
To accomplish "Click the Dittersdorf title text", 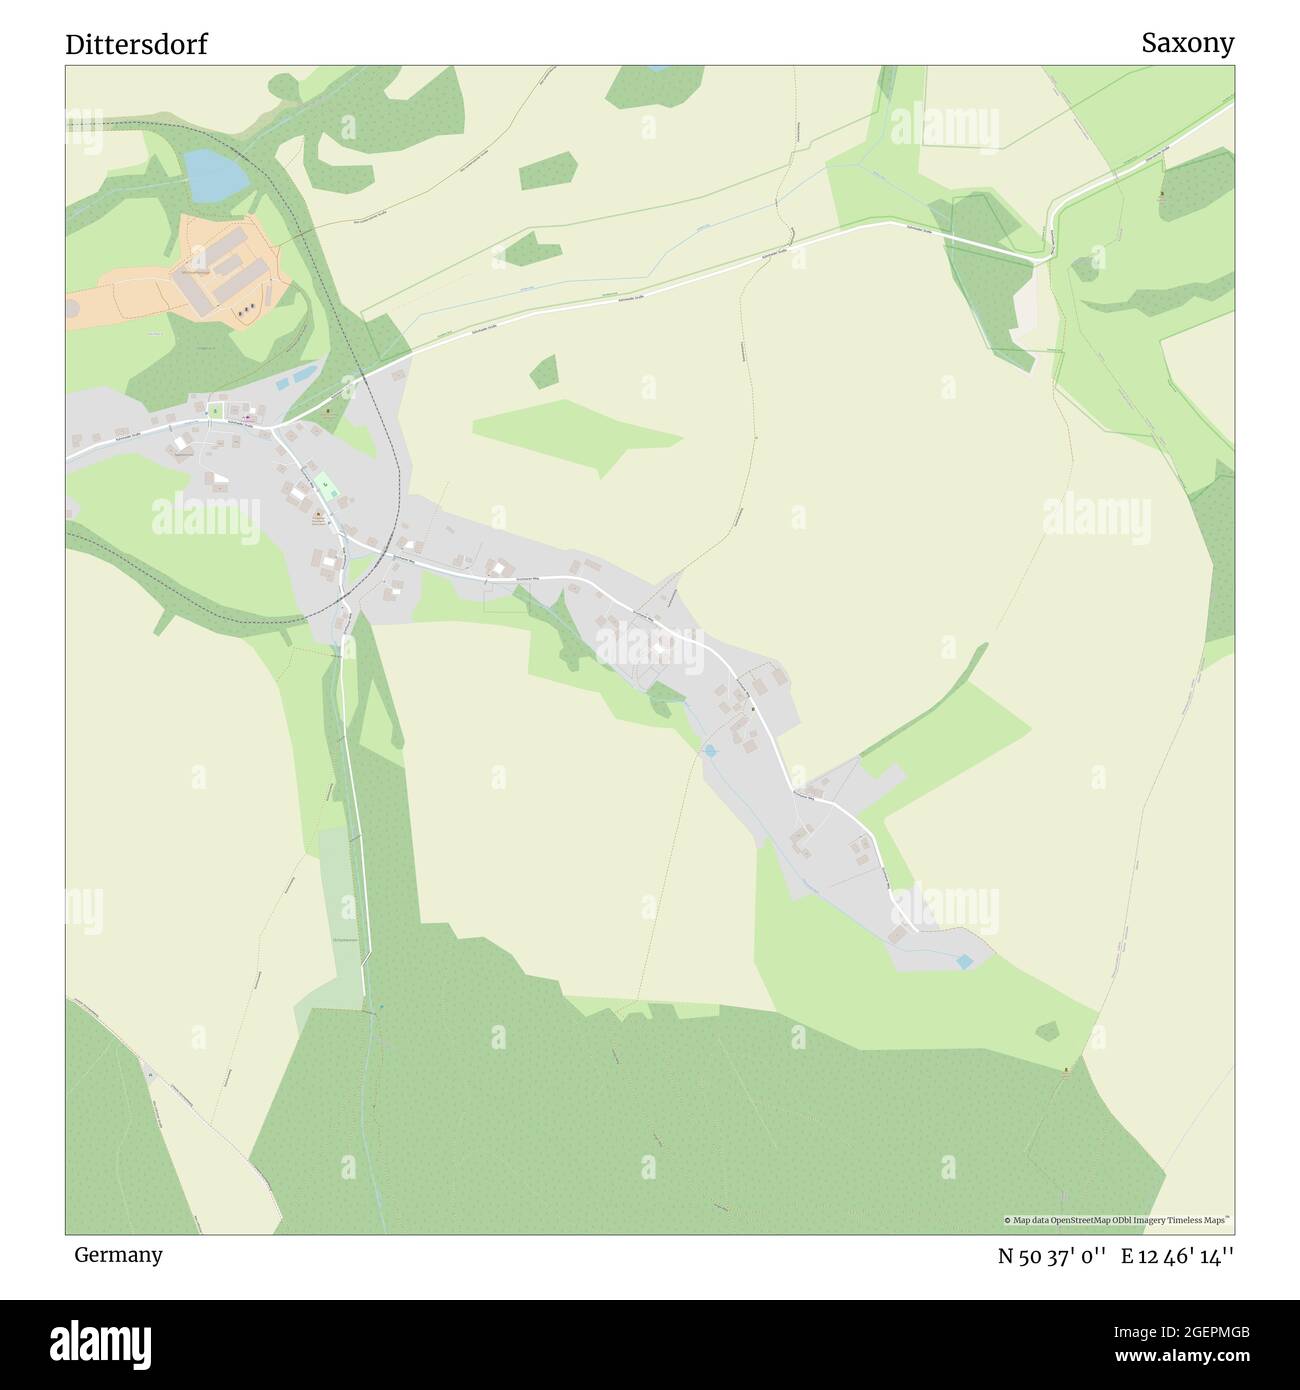I will click(x=137, y=45).
